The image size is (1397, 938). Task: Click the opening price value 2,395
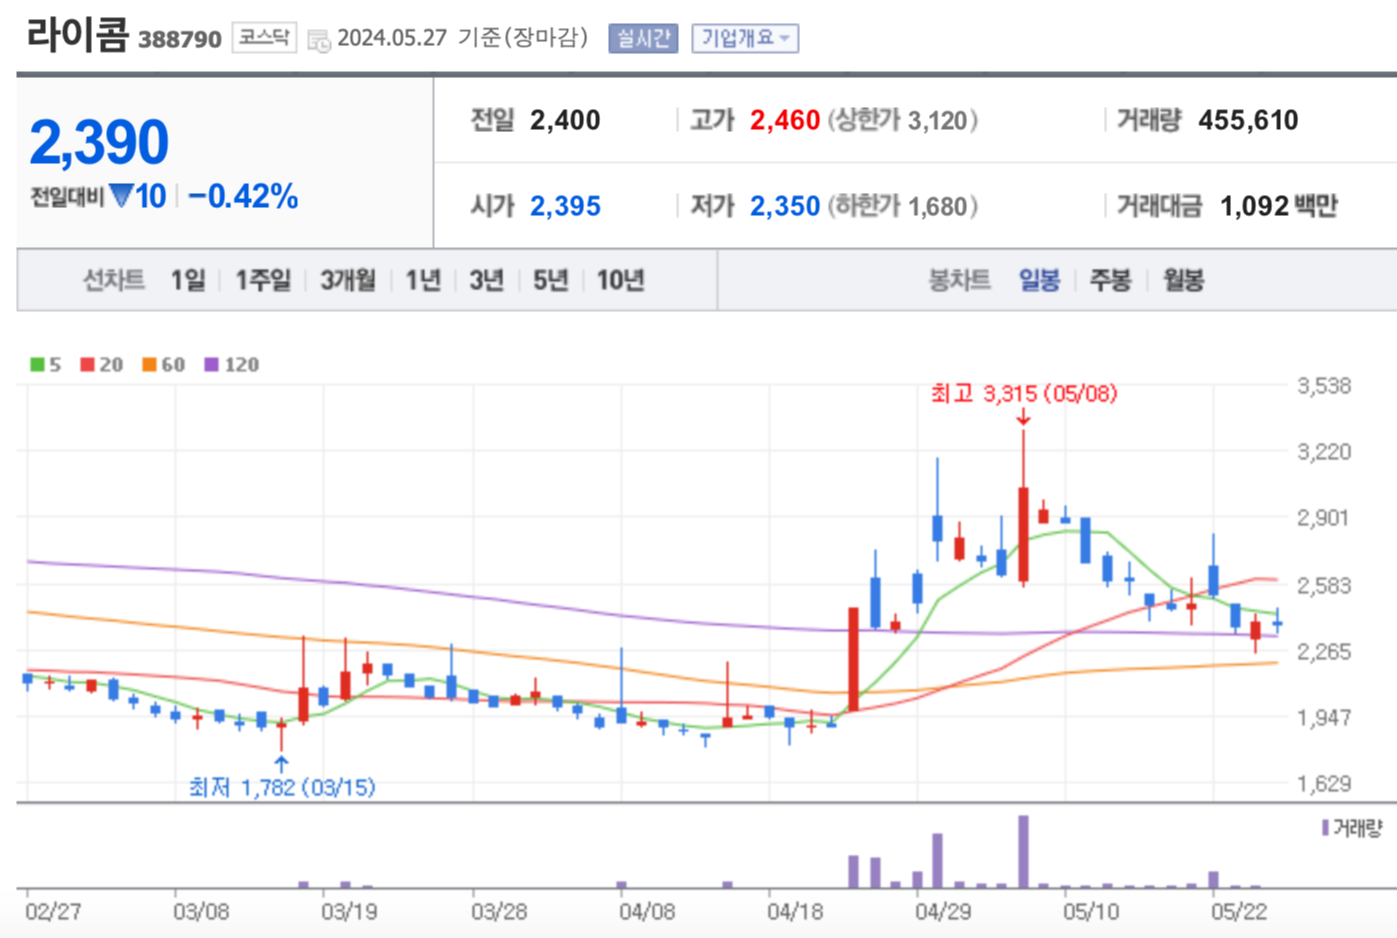click(565, 206)
